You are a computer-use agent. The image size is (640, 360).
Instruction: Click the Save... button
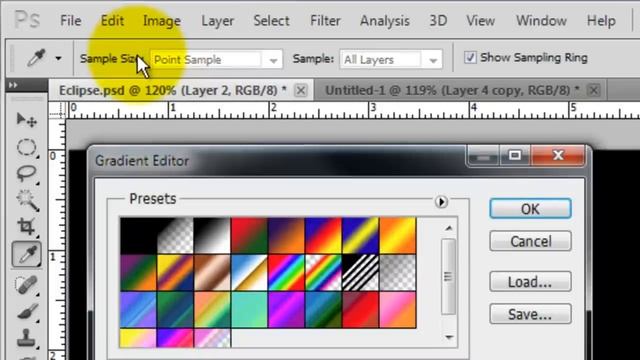530,314
